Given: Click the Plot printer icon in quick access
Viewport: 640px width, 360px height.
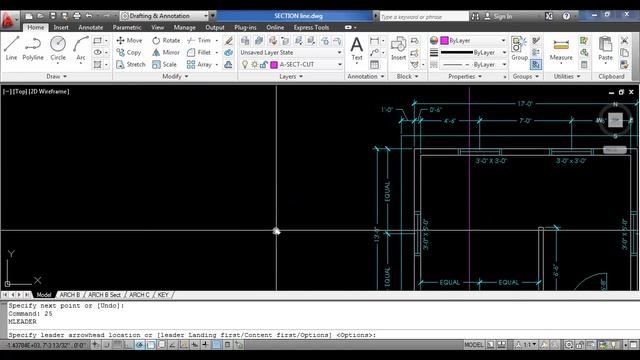Looking at the screenshot, I should point(77,16).
